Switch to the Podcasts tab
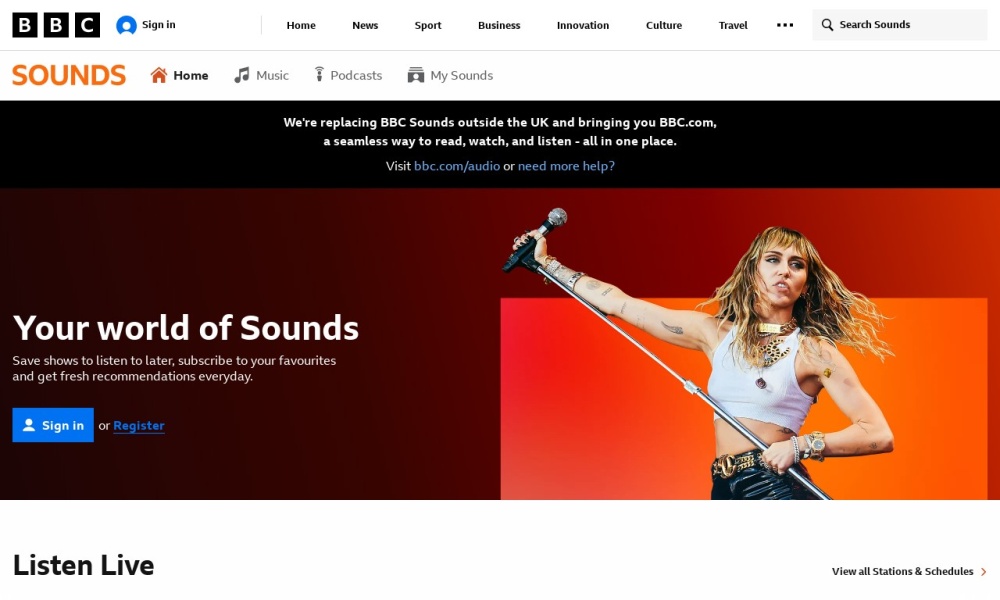Viewport: 1000px width, 600px height. point(356,75)
